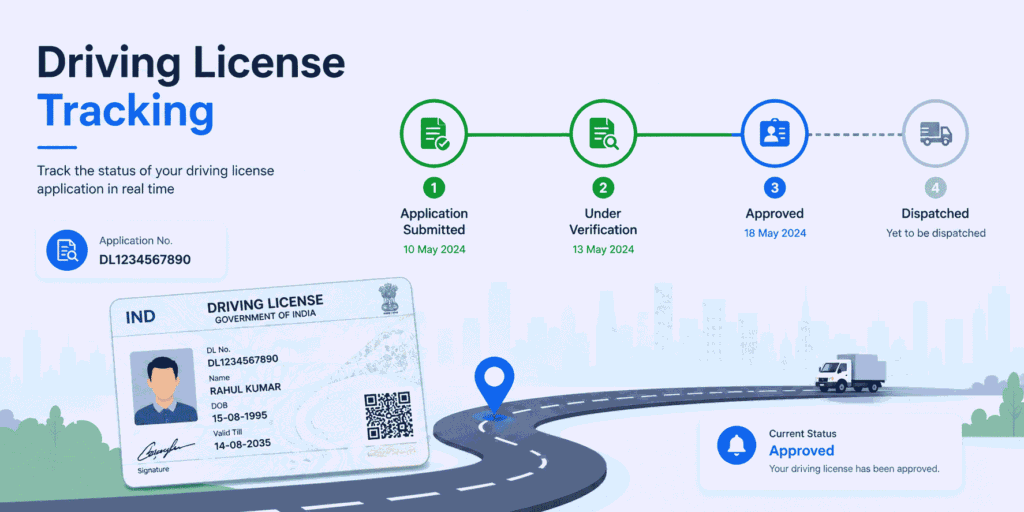This screenshot has width=1024, height=512.
Task: Click the date 13 May 2024
Action: 603,249
